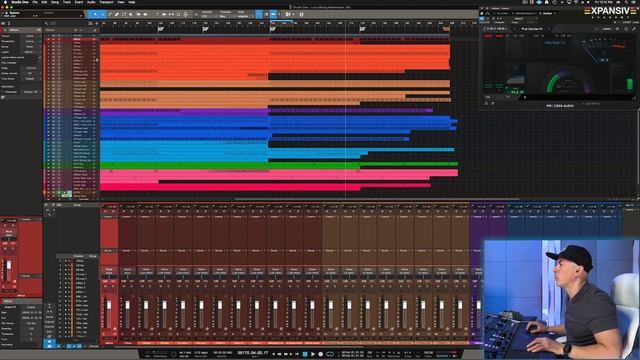Open the Transport menu
This screenshot has width=640, height=360.
[106, 2]
